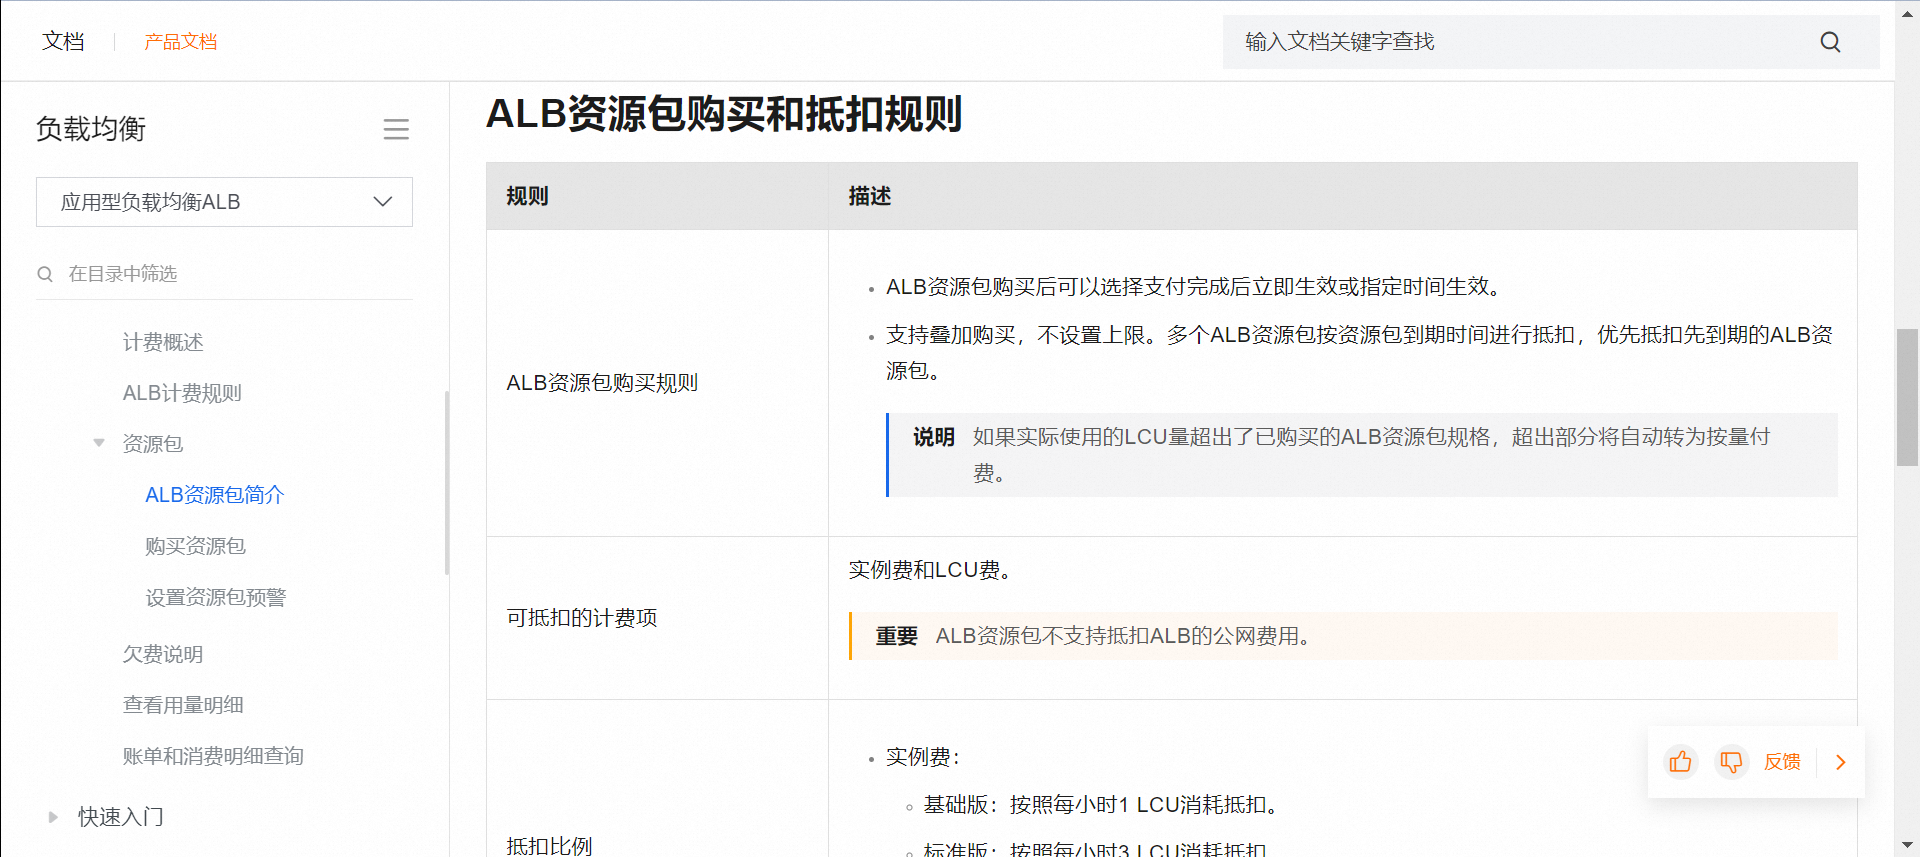Viewport: 1920px width, 857px height.
Task: Collapse the 资源包 tree section
Action: point(99,443)
